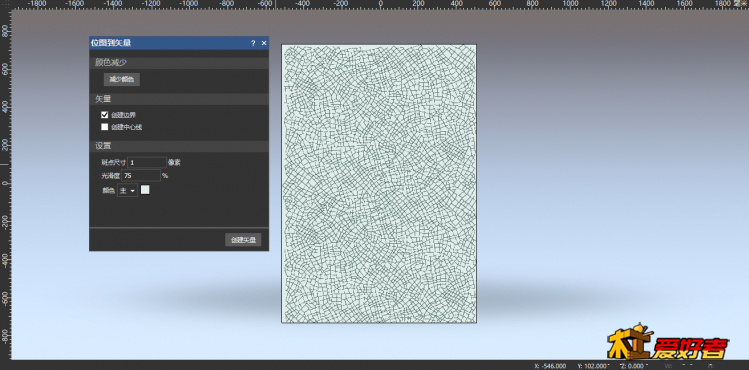The image size is (749, 370).
Task: Click the cracked-pattern bitmap on the canvas
Action: point(379,184)
